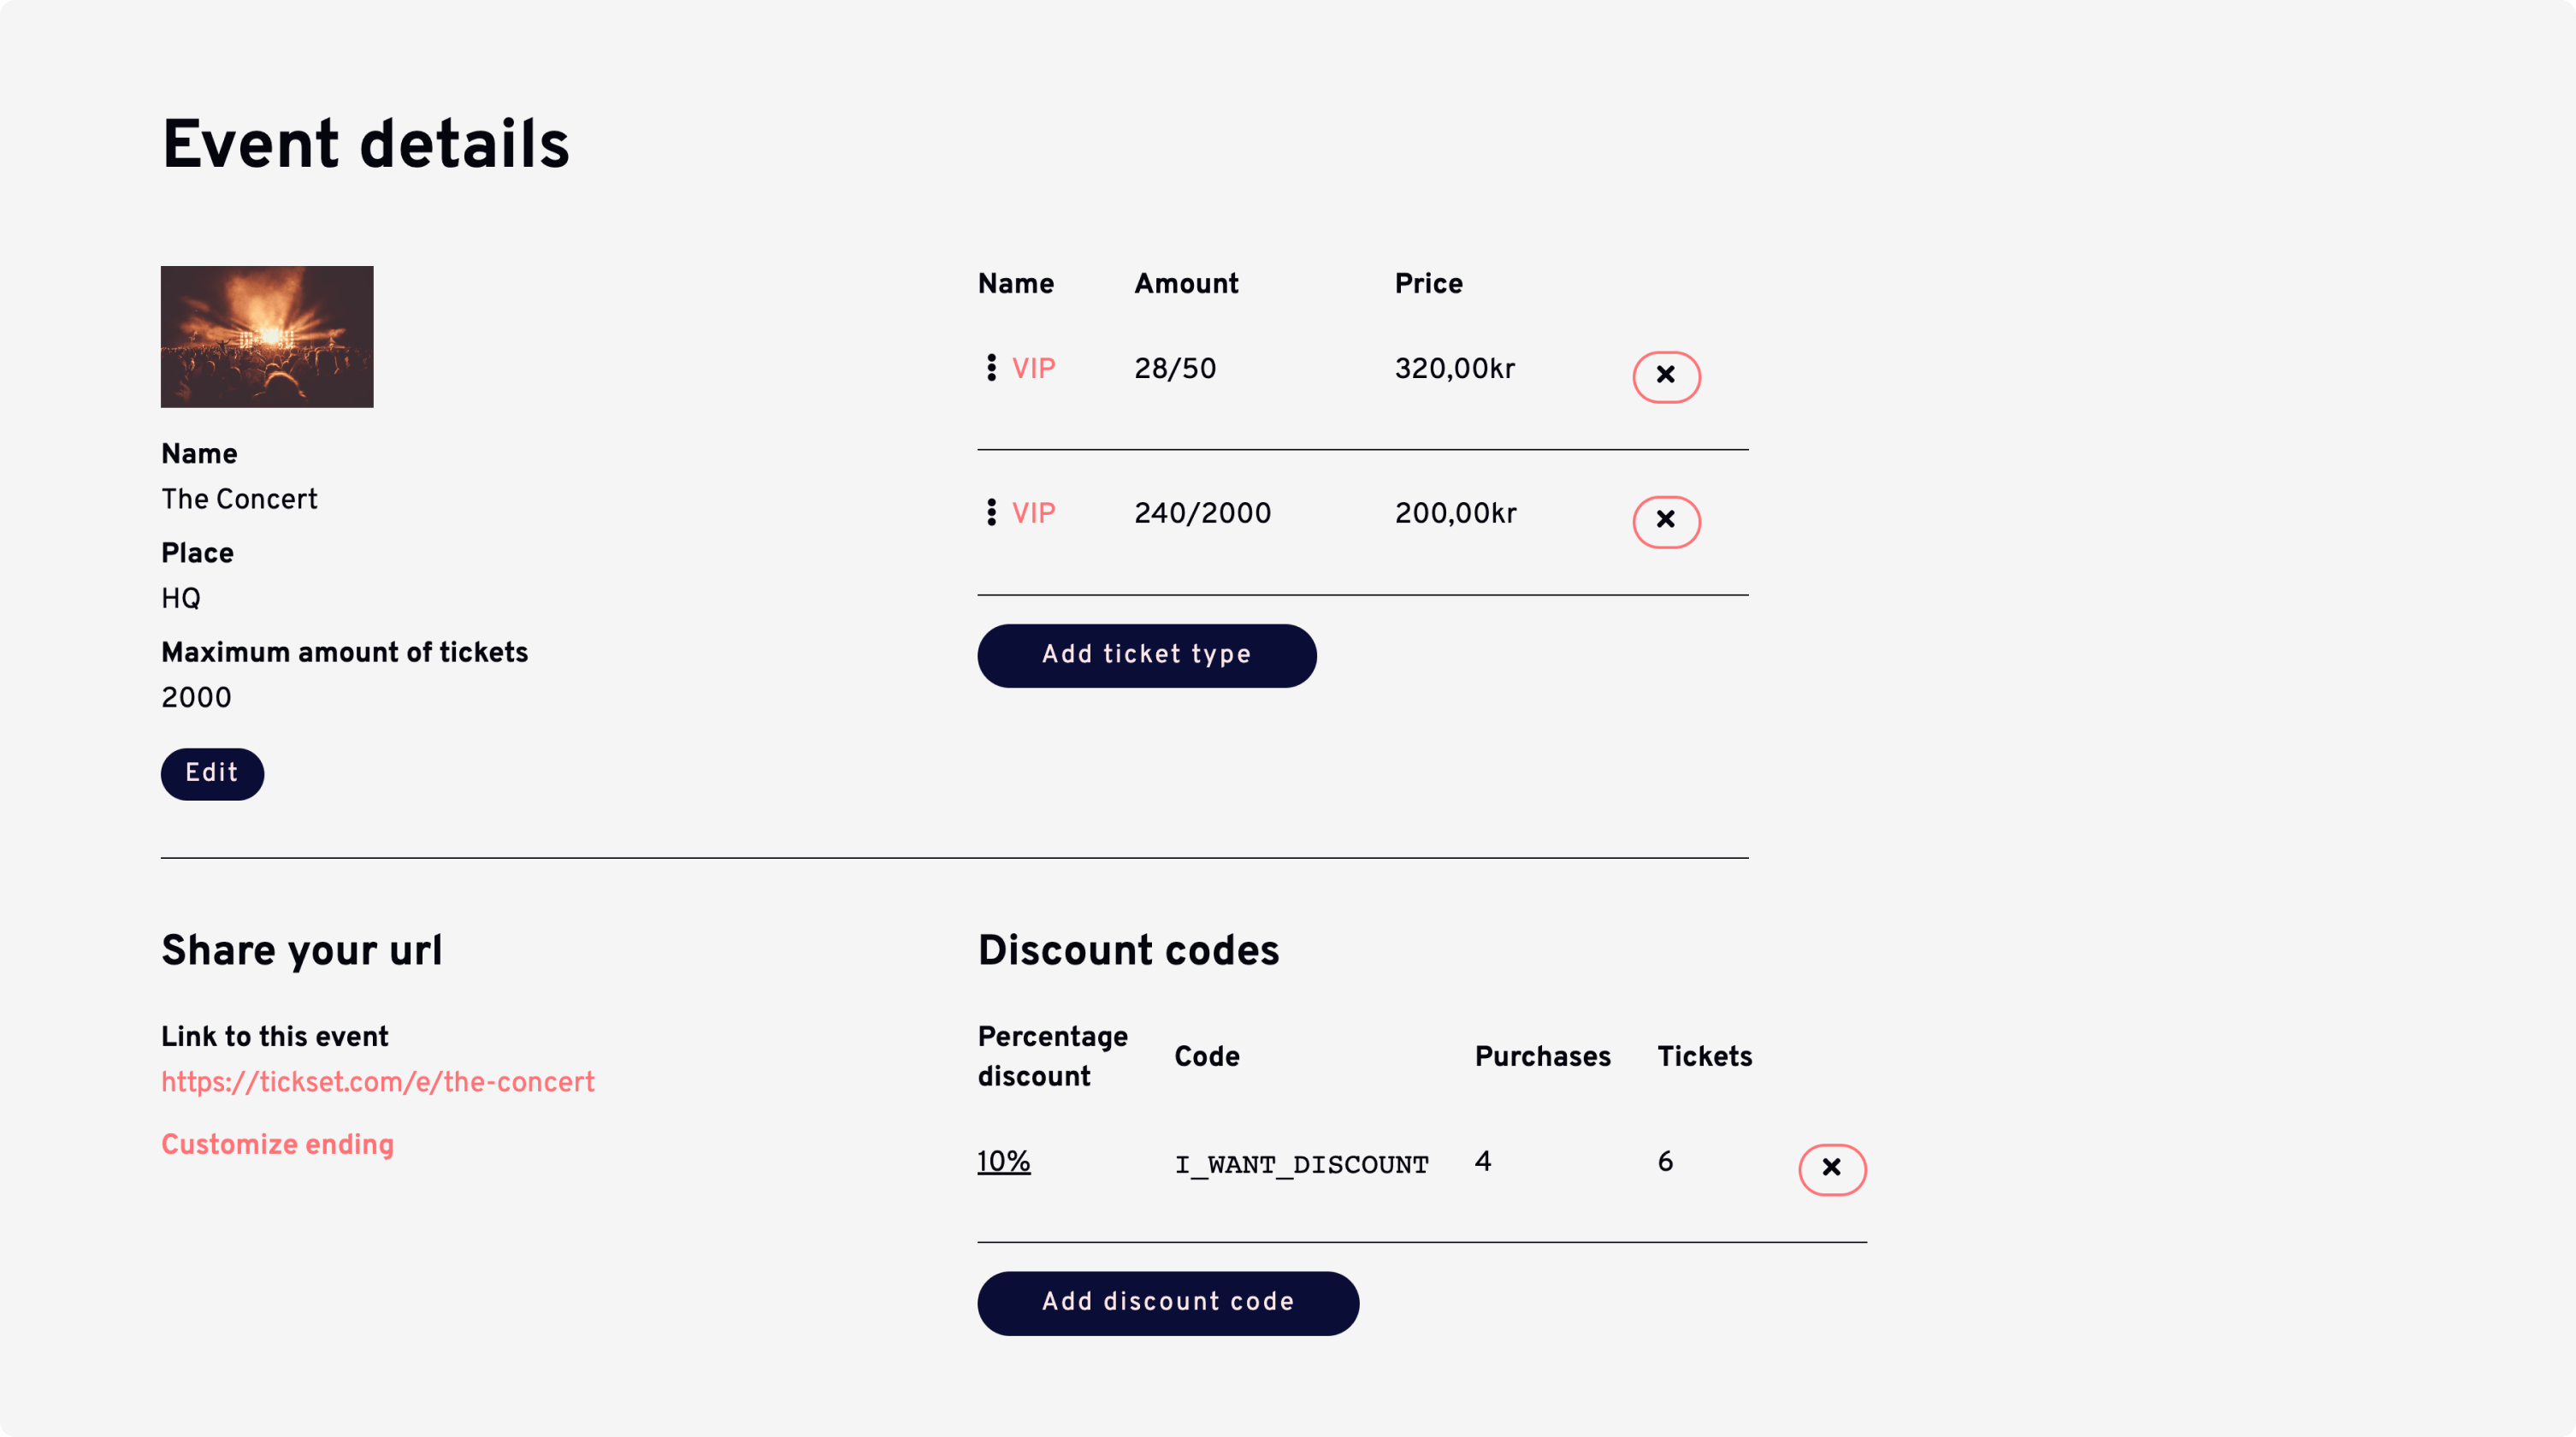Open VIP ticket priced 200,00kr

(x=1033, y=514)
